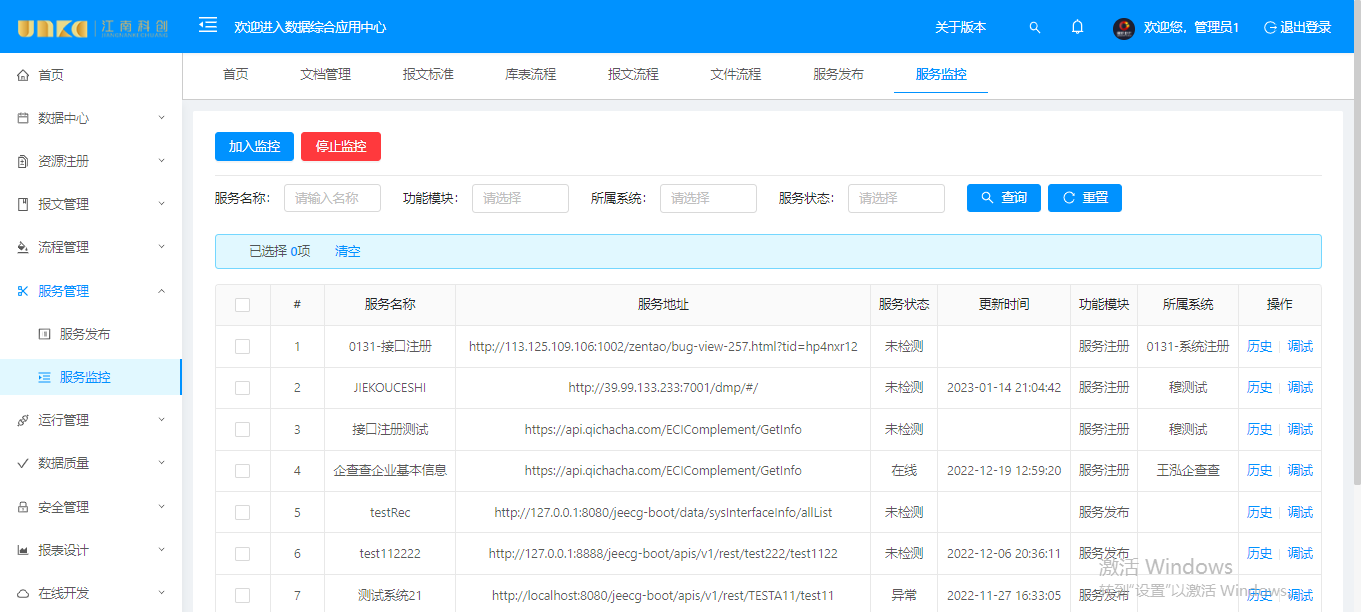
Task: Click the home icon in the sidebar
Action: [x=23, y=75]
